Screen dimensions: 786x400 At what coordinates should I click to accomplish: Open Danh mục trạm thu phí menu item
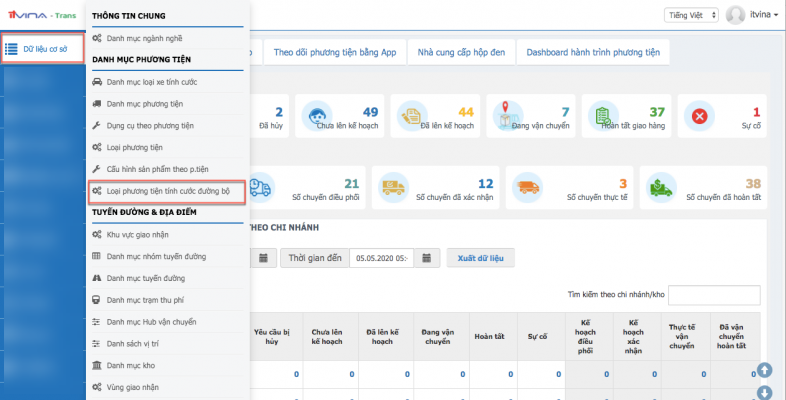click(x=145, y=299)
